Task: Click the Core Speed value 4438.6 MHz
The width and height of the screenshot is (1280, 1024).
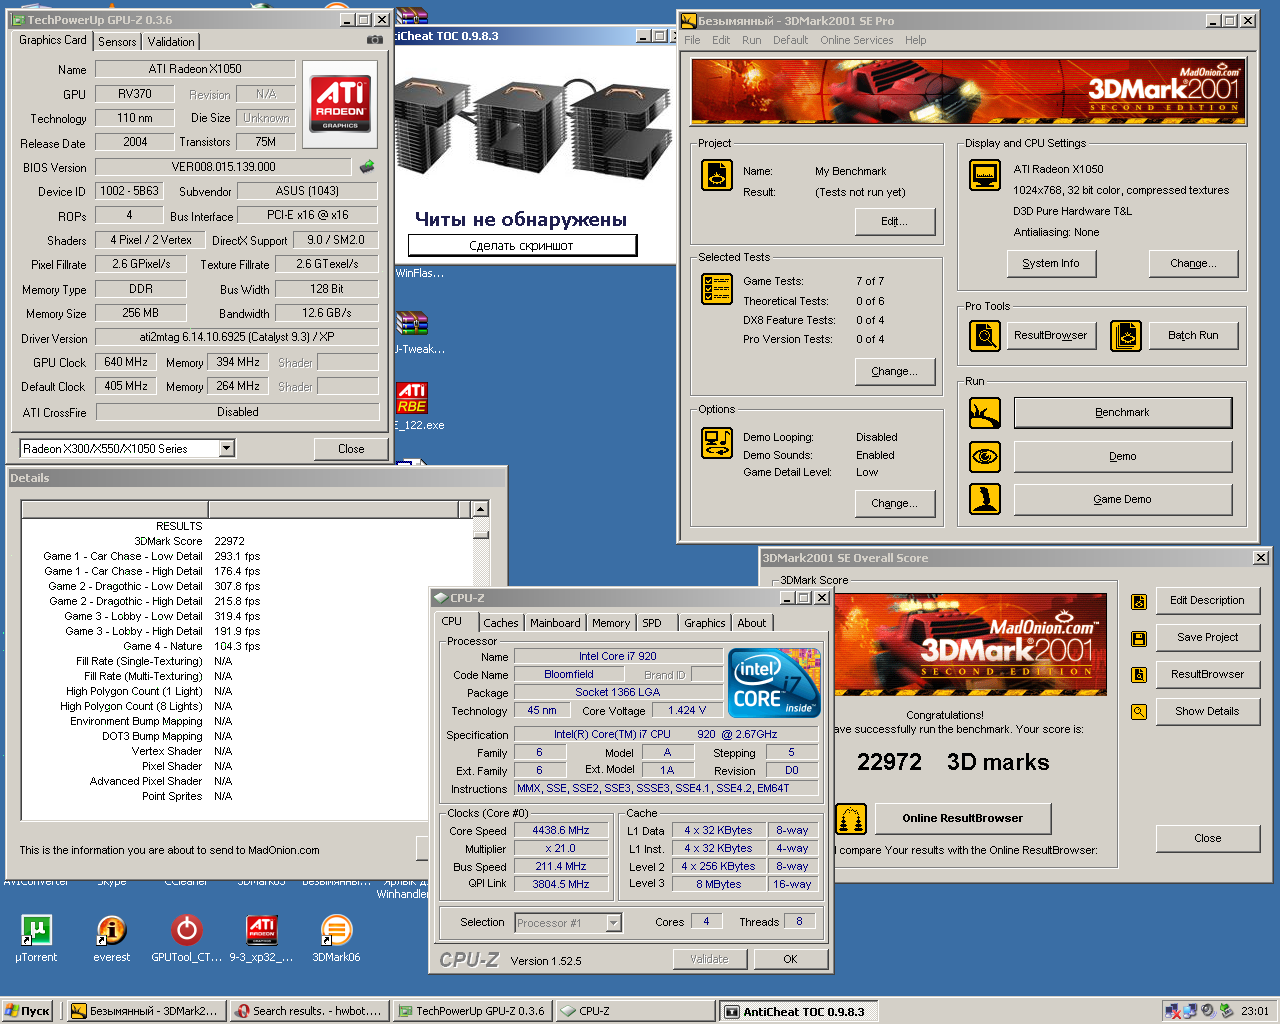Action: click(x=561, y=831)
